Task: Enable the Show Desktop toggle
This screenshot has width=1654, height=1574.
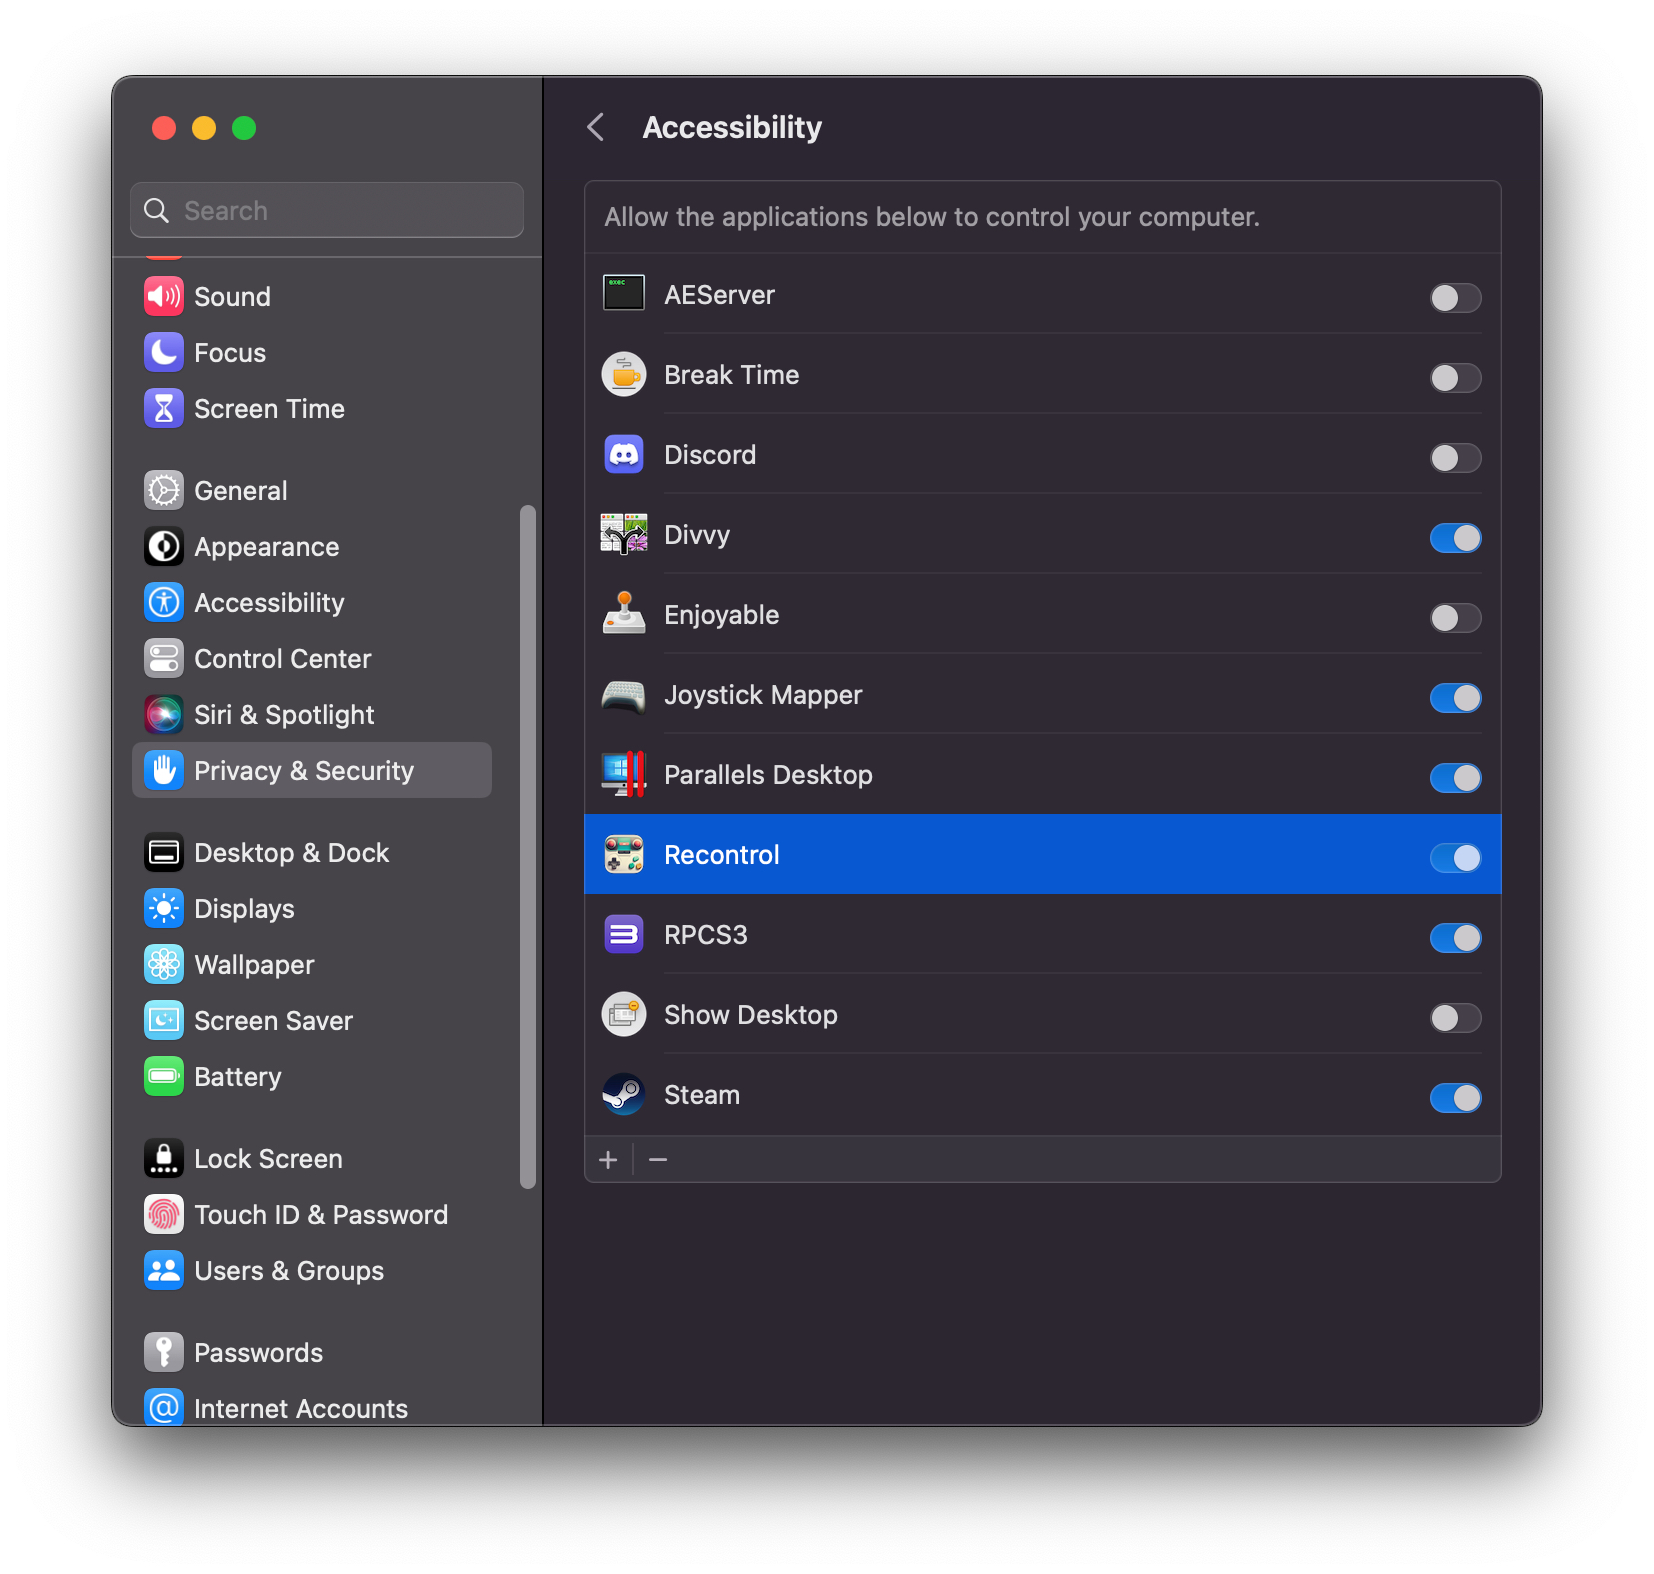Action: (x=1455, y=1017)
